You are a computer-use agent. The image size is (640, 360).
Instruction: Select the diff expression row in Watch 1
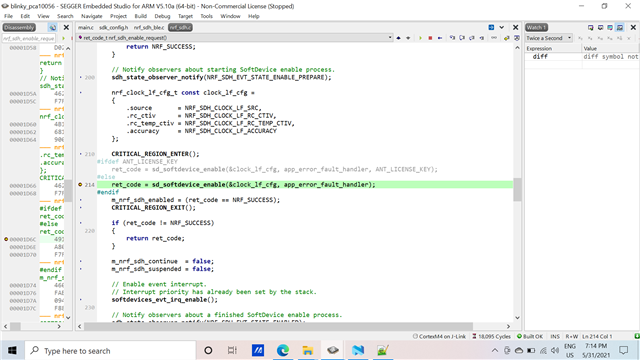[582, 57]
